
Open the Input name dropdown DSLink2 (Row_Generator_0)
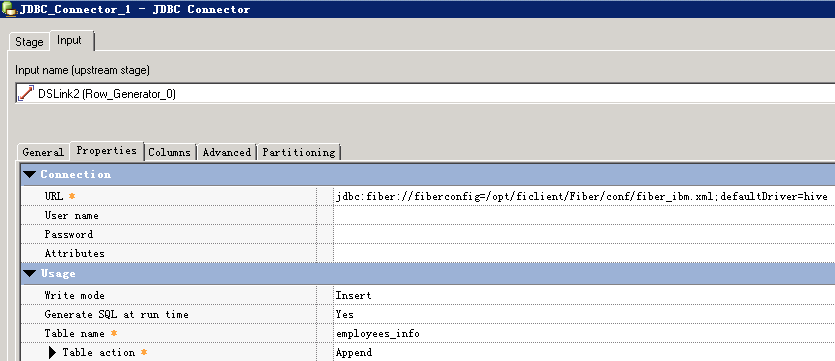pyautogui.click(x=425, y=94)
